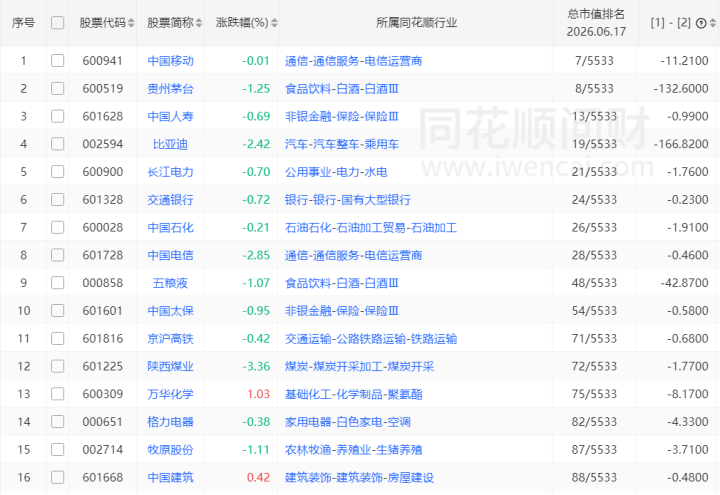The height and width of the screenshot is (495, 720).
Task: Check the 五粮液 row checkbox
Action: 57,283
